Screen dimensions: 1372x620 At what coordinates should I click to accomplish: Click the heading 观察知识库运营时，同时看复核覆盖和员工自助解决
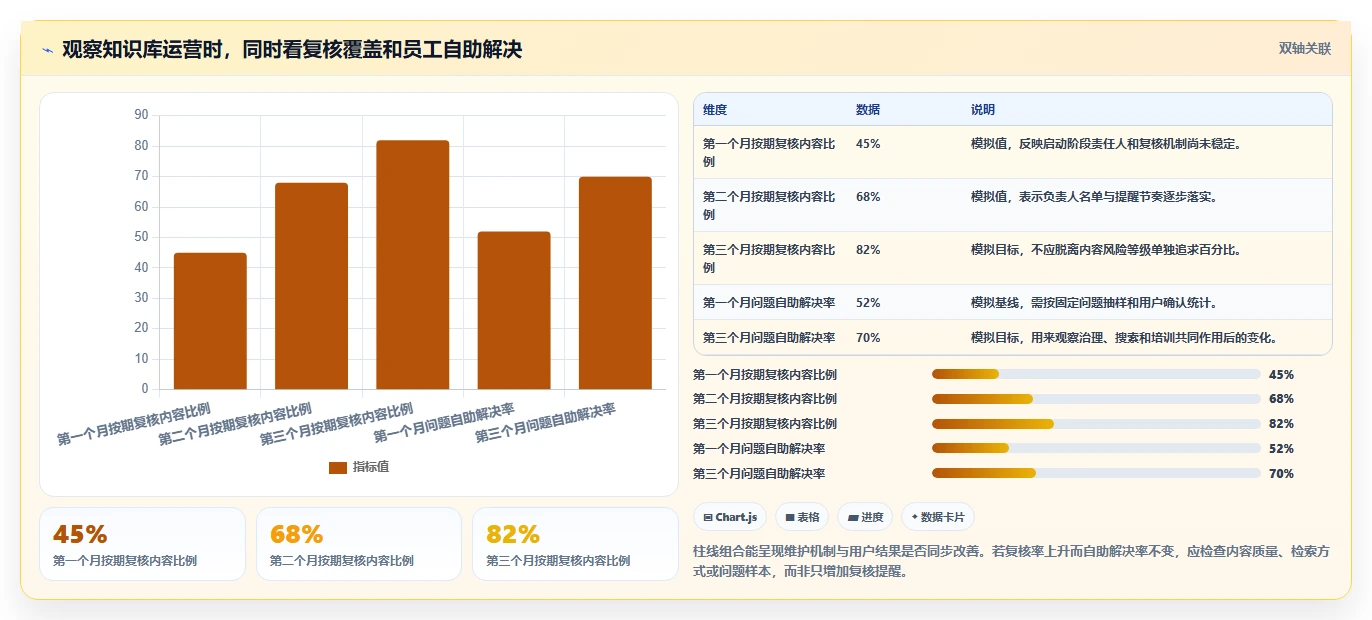pyautogui.click(x=292, y=50)
